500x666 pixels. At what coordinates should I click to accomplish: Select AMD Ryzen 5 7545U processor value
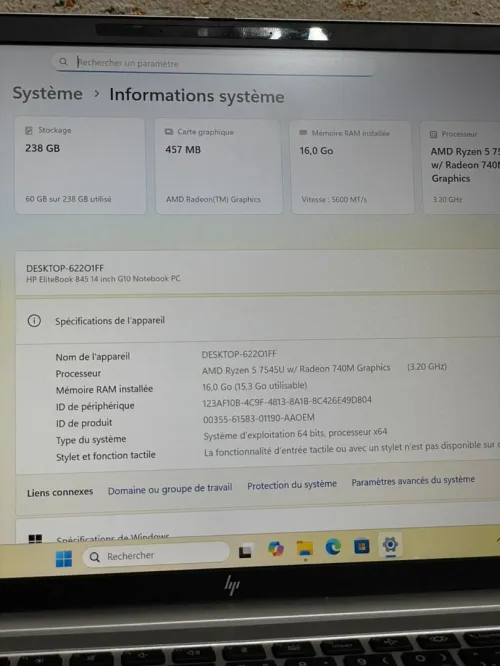(296, 369)
